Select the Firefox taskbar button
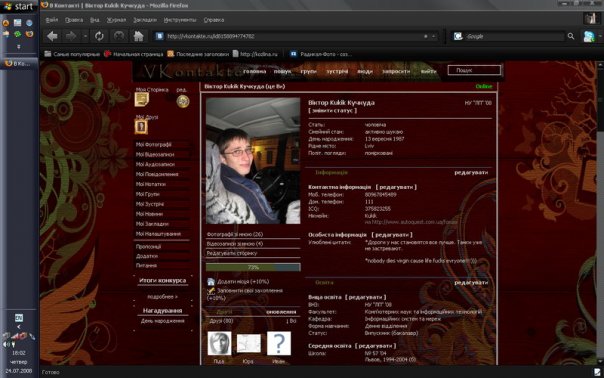This screenshot has height=378, width=604. click(18, 64)
